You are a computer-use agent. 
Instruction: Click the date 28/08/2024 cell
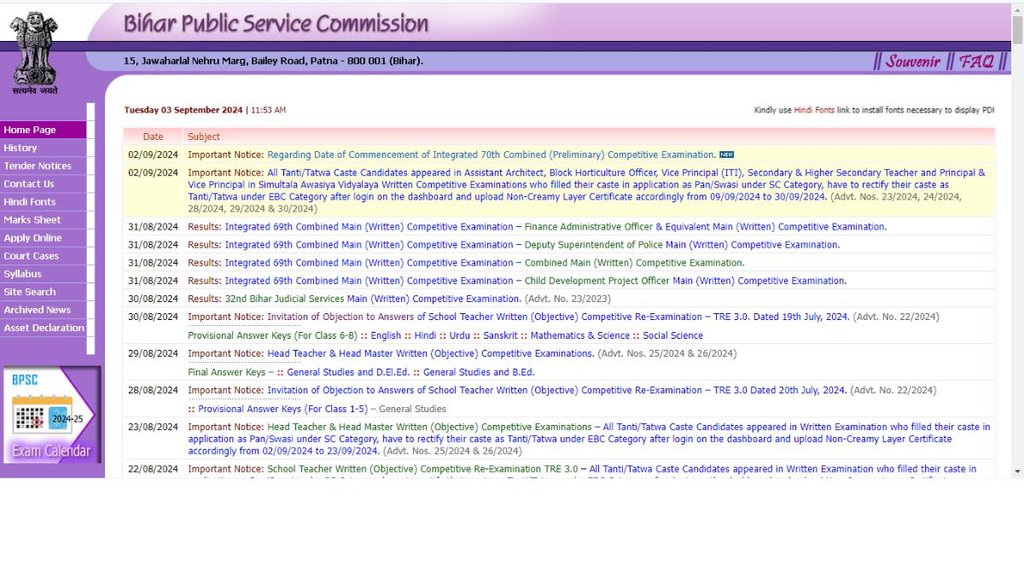coord(153,390)
